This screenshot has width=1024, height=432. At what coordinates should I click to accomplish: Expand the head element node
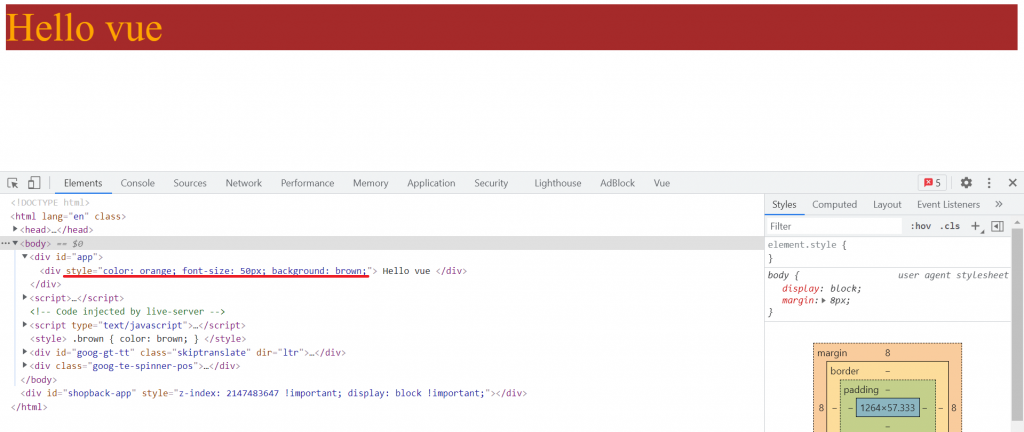click(x=15, y=229)
